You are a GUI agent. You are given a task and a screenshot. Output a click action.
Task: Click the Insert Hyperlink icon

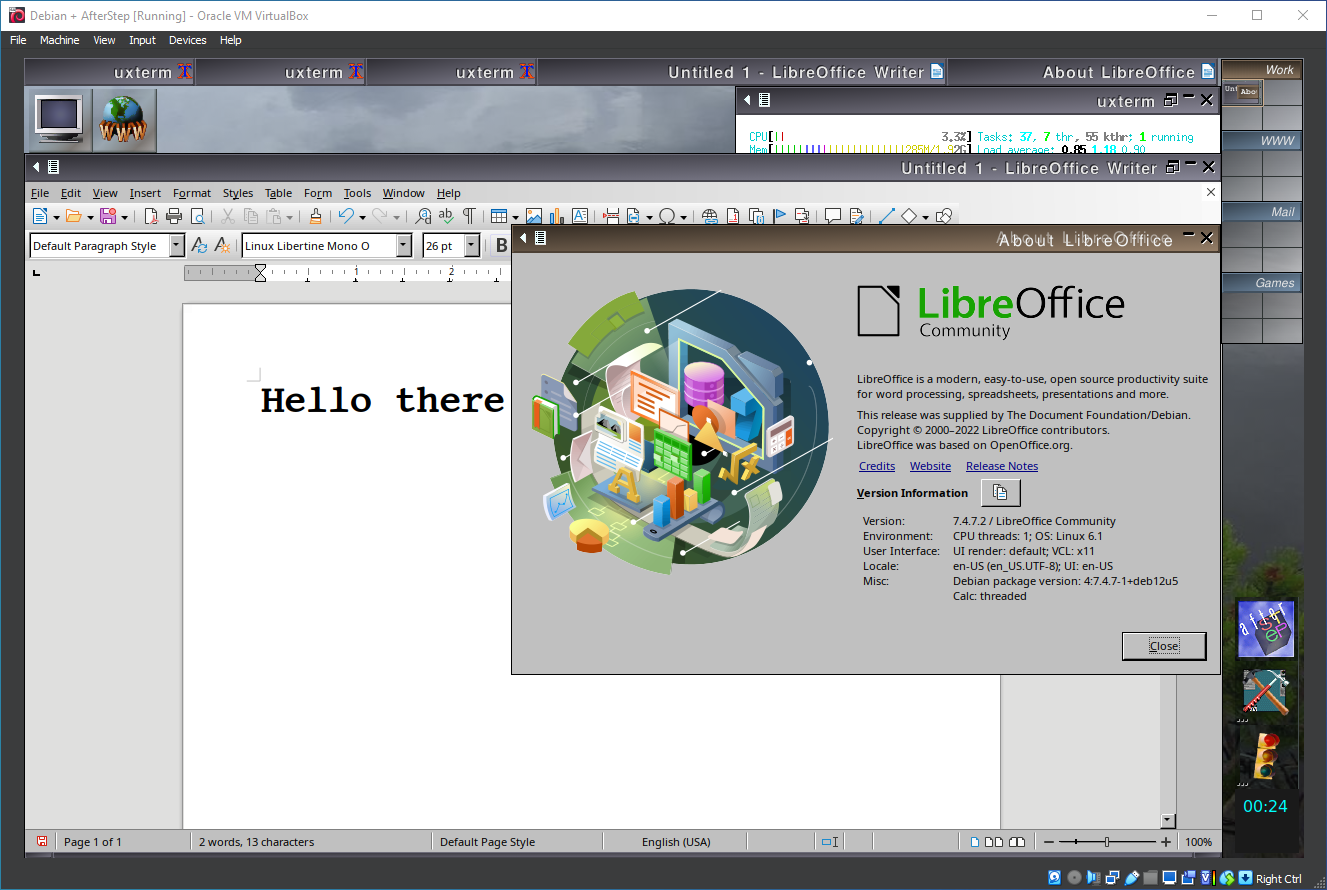pyautogui.click(x=710, y=216)
